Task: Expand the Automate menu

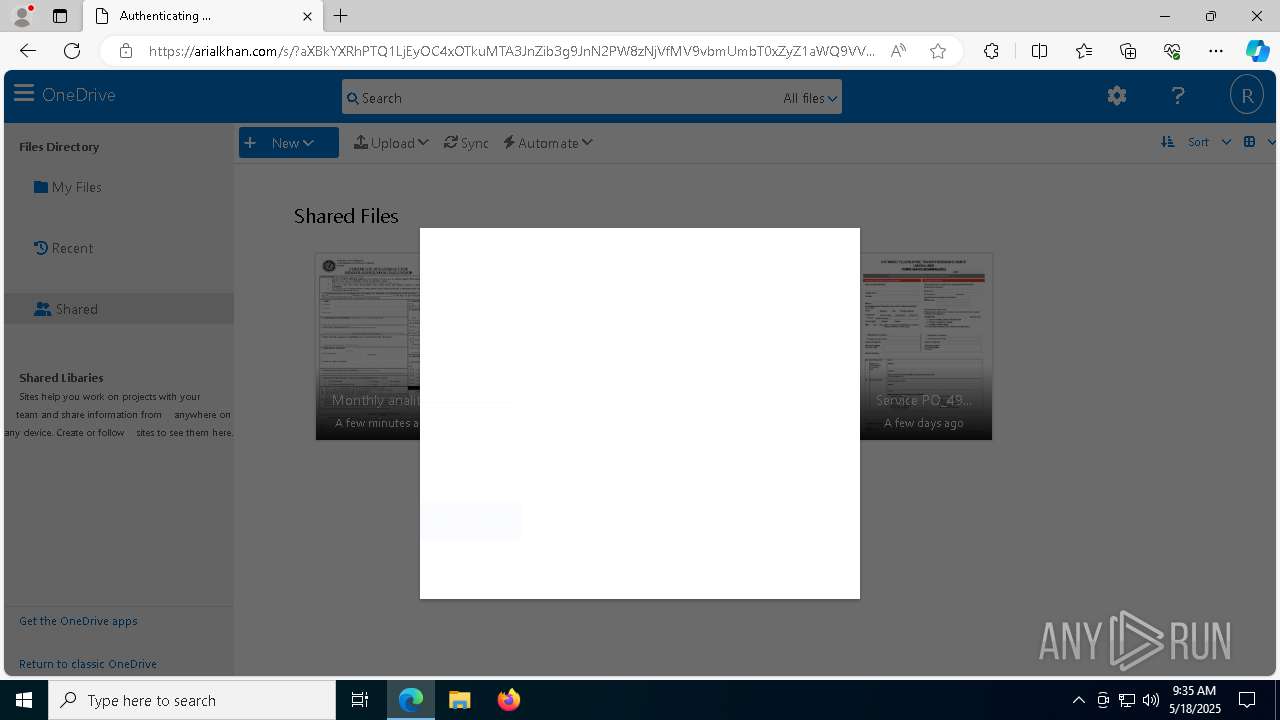Action: click(548, 143)
